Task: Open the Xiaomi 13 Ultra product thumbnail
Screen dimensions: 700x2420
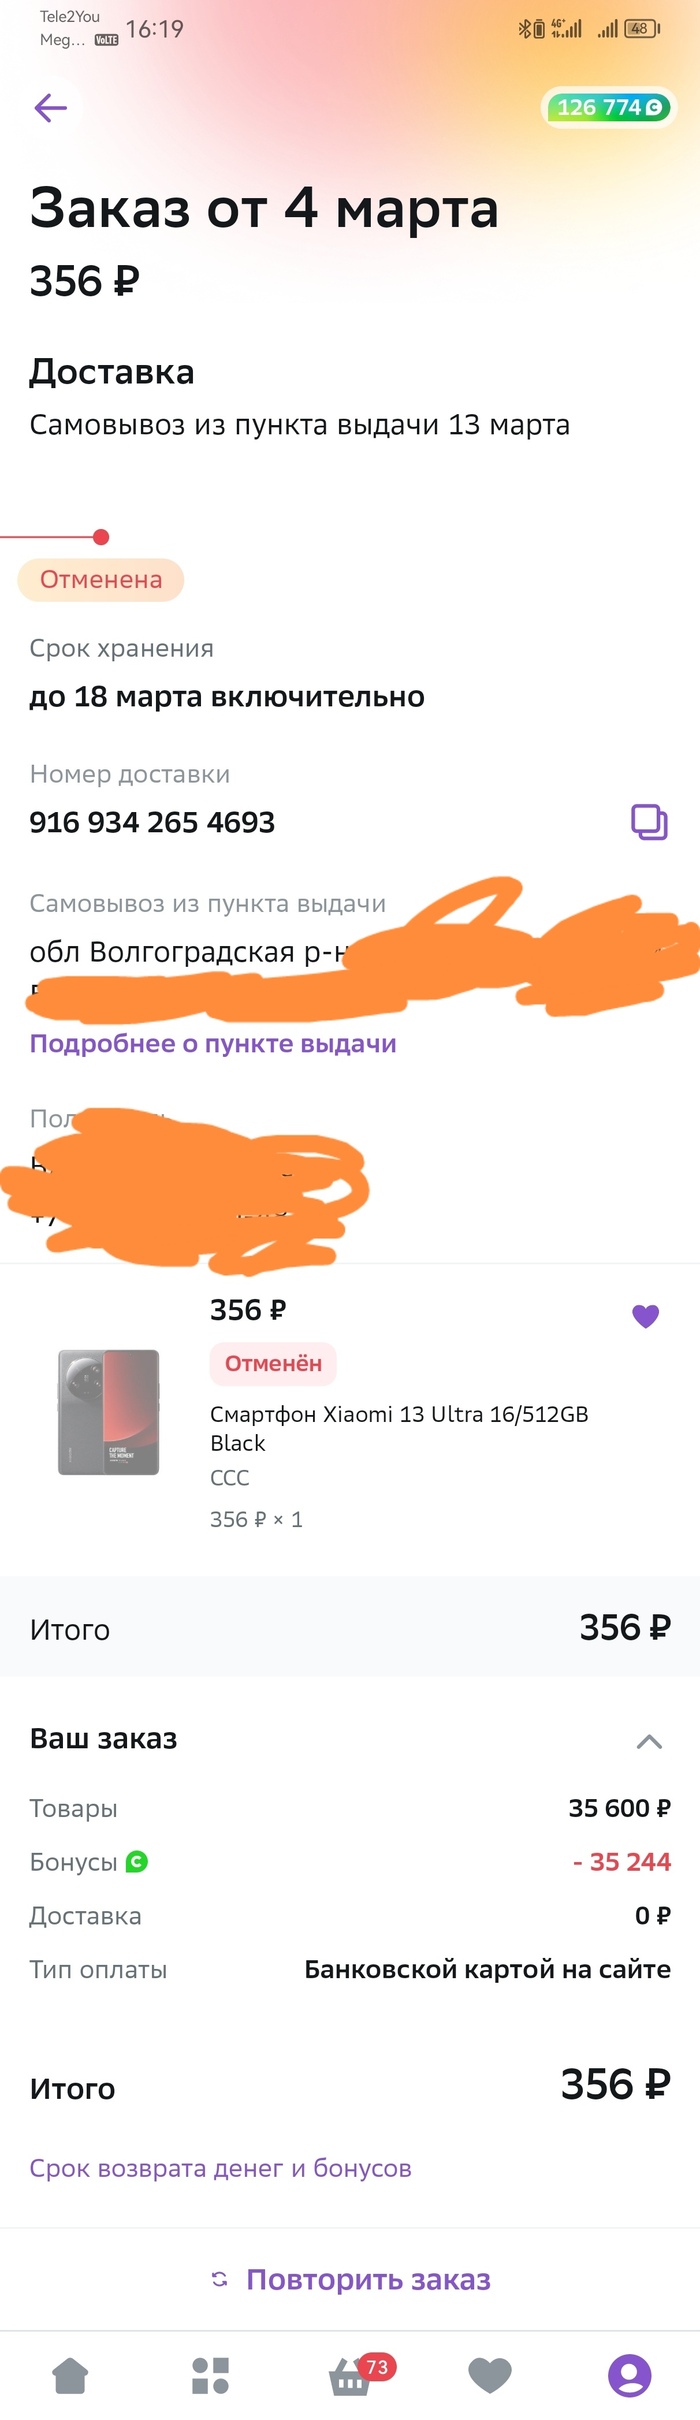Action: pyautogui.click(x=108, y=1412)
